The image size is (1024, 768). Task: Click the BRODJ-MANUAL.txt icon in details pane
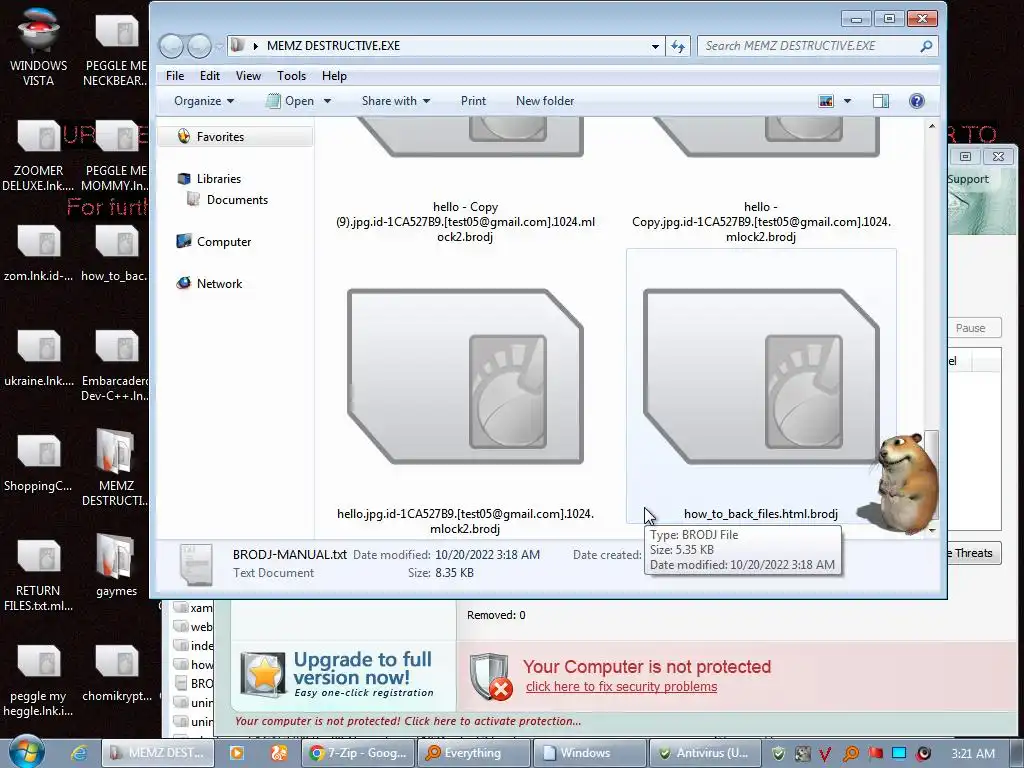point(196,564)
